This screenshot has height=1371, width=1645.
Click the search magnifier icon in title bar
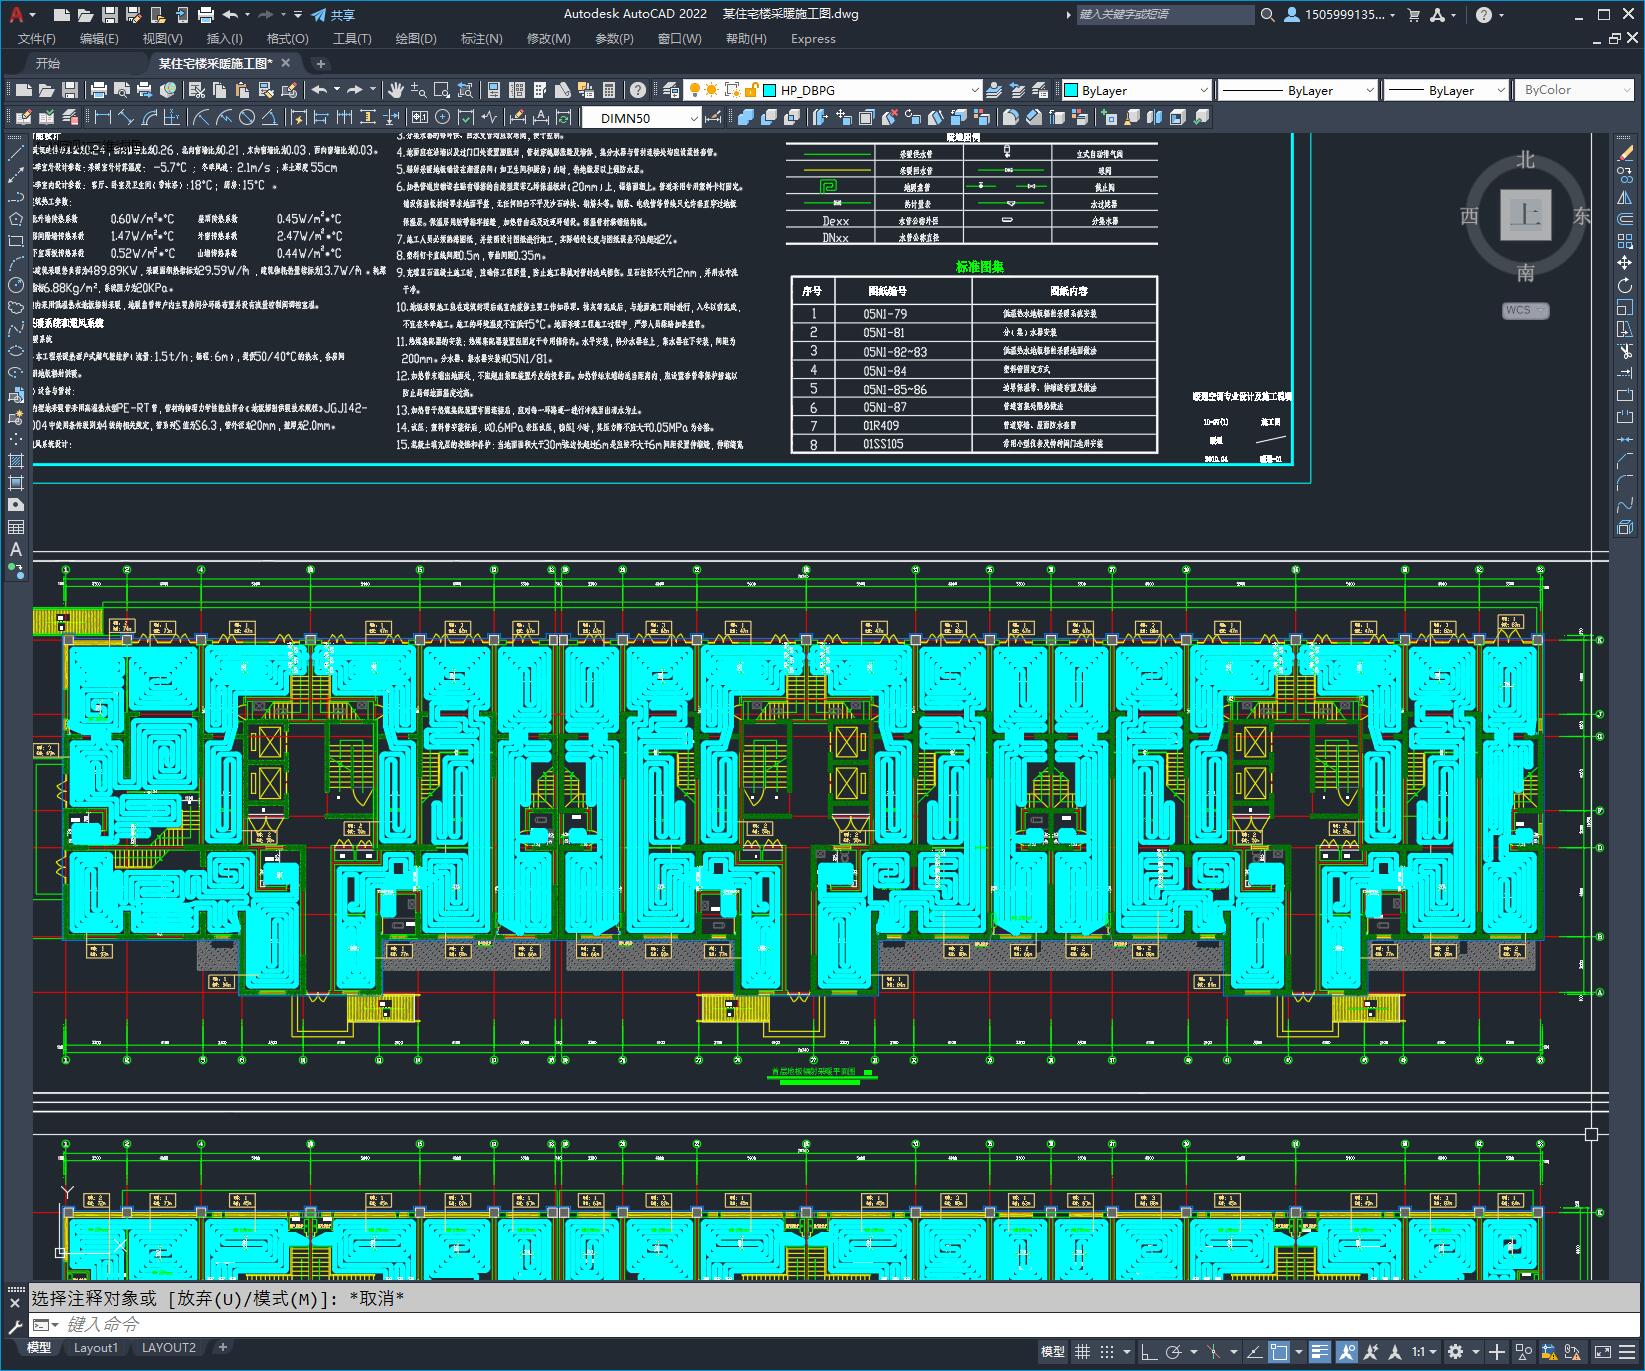(1267, 15)
